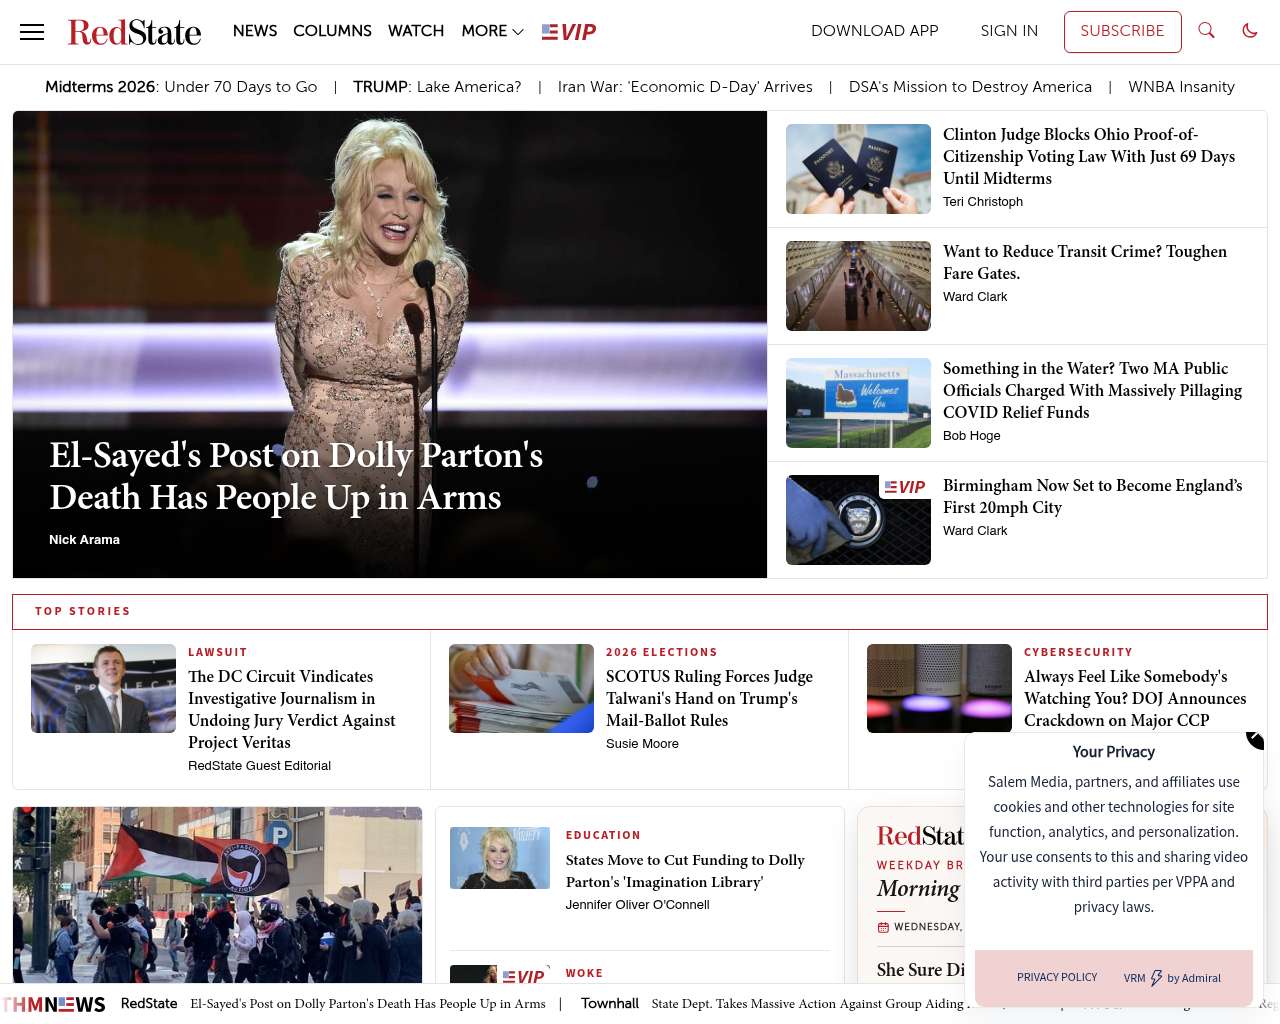Click author Jennifer Oliver O'Connell
1280x1024 pixels.
click(637, 905)
